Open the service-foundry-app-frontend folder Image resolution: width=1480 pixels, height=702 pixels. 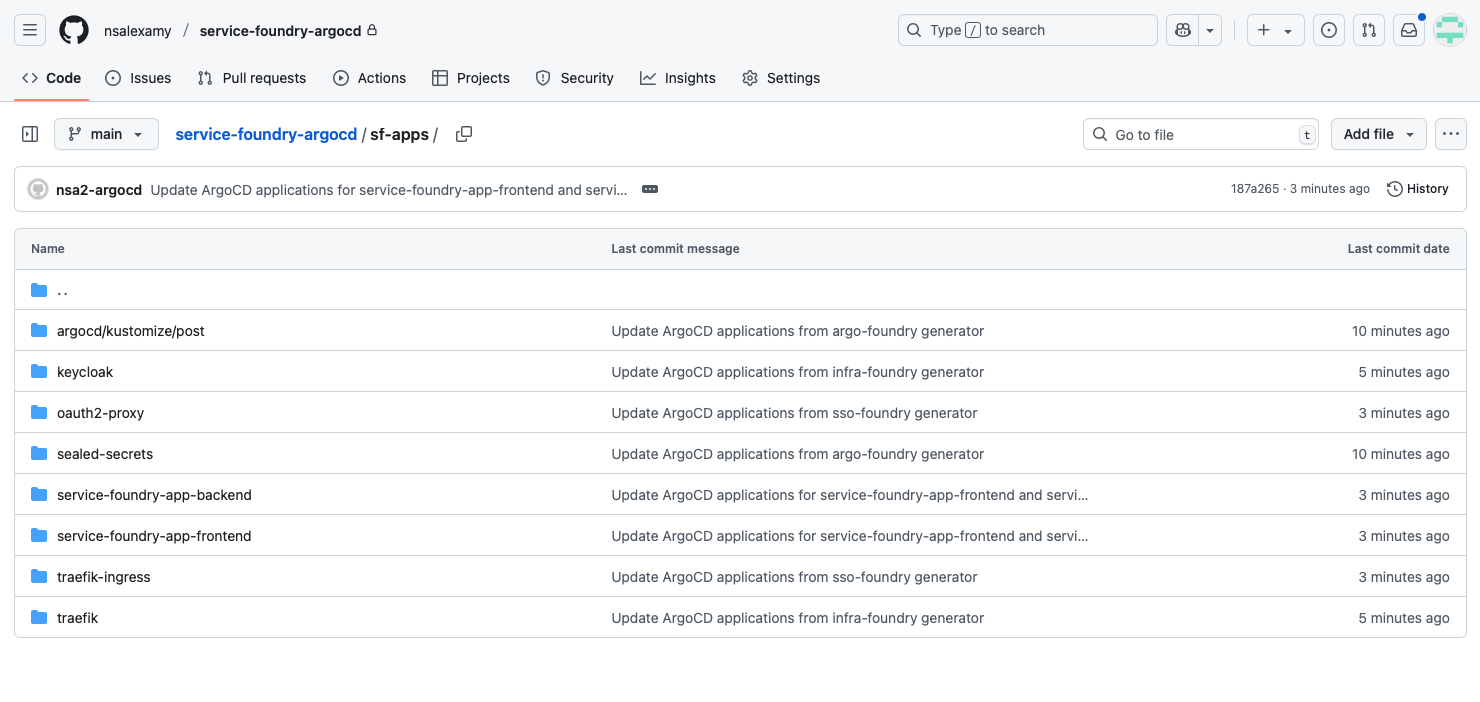[x=154, y=536]
